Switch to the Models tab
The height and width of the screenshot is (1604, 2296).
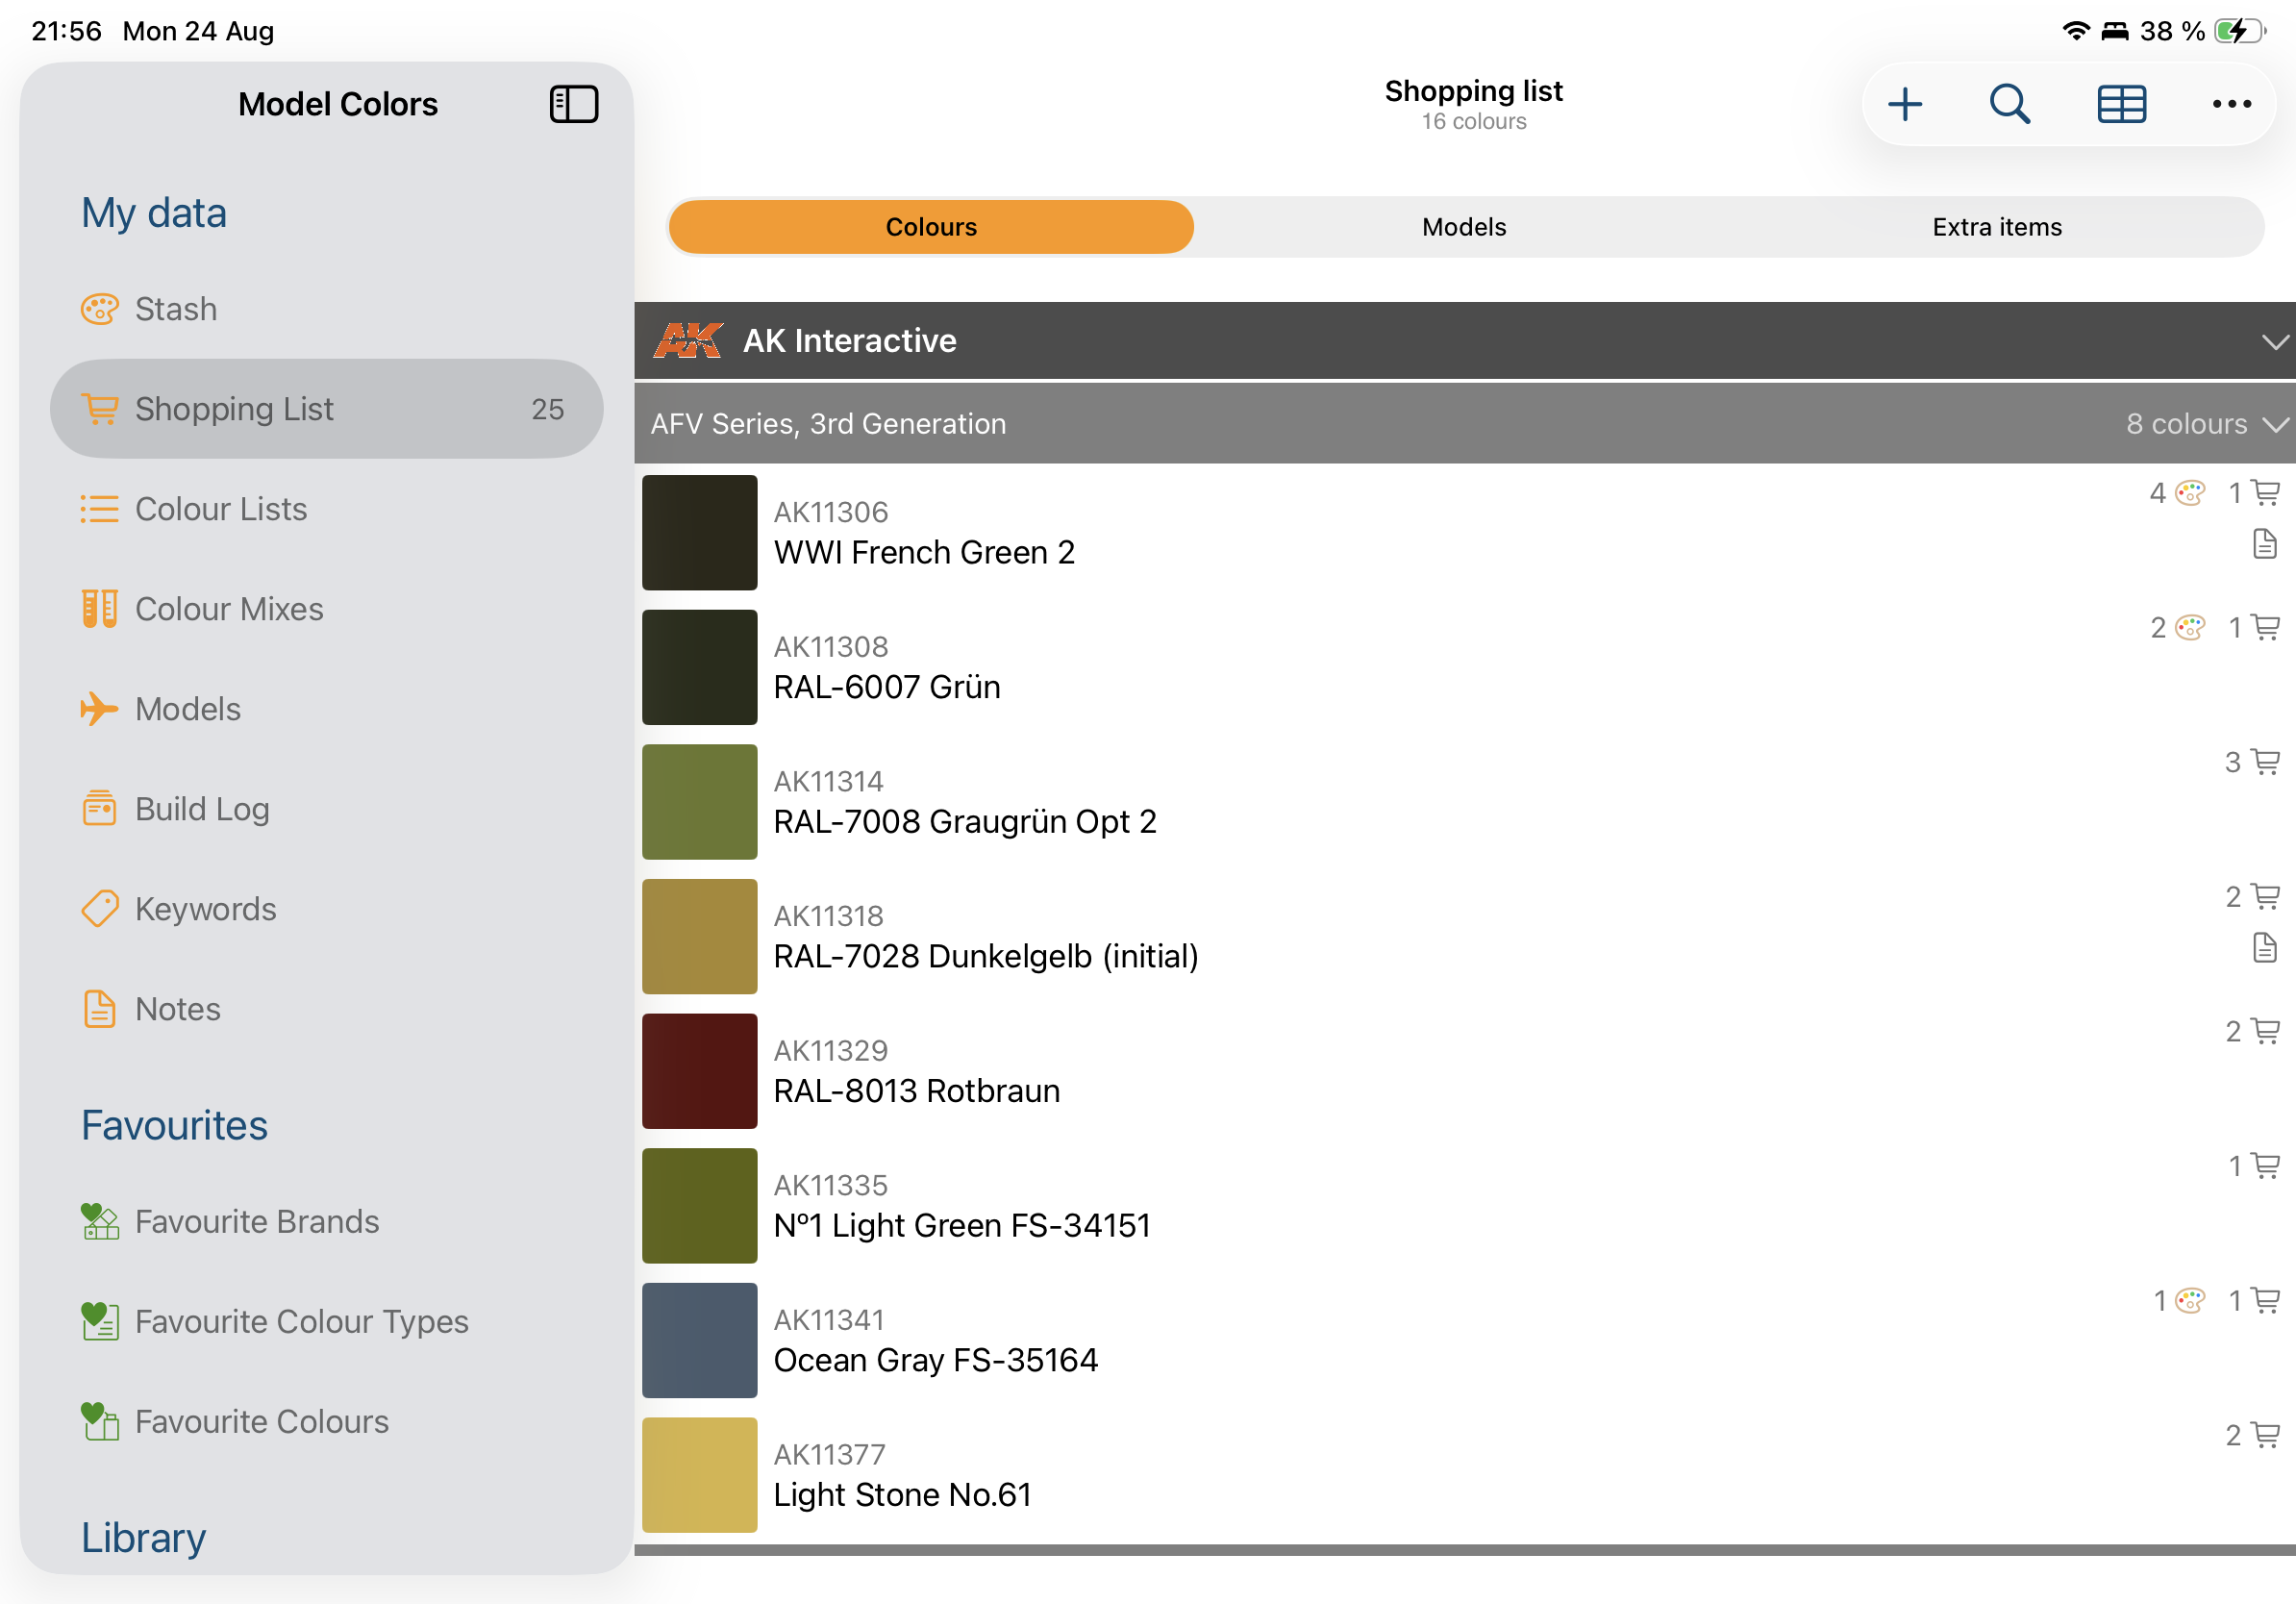pos(1464,227)
